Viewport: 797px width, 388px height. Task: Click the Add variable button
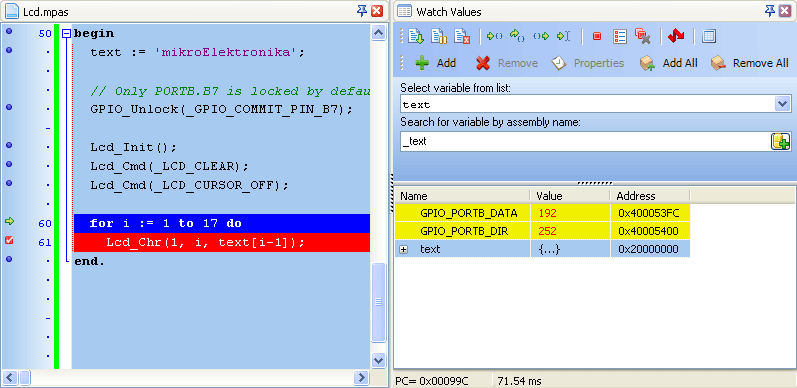click(435, 63)
